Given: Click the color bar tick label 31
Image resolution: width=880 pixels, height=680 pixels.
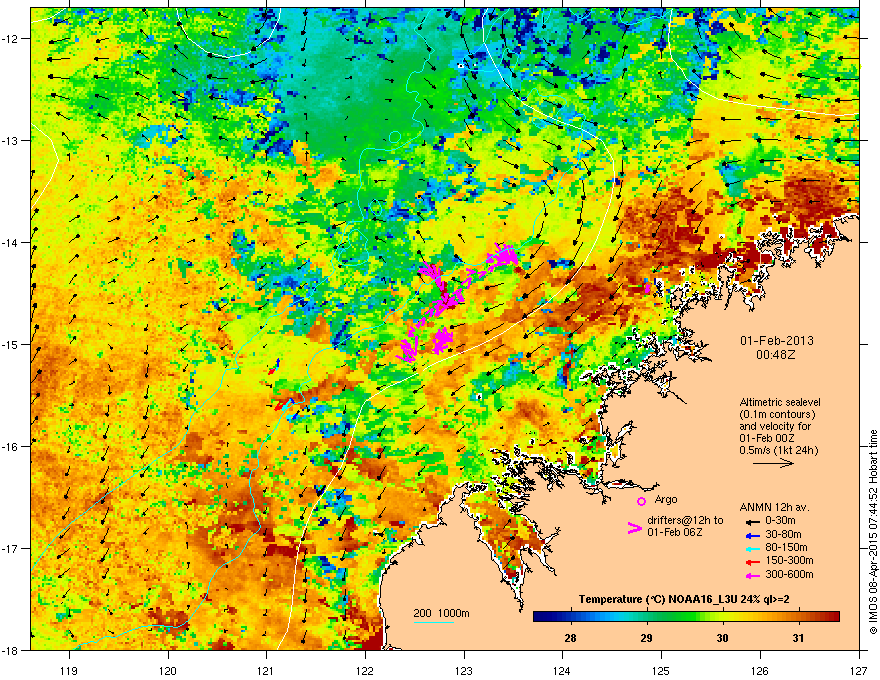Looking at the screenshot, I should coord(798,638).
